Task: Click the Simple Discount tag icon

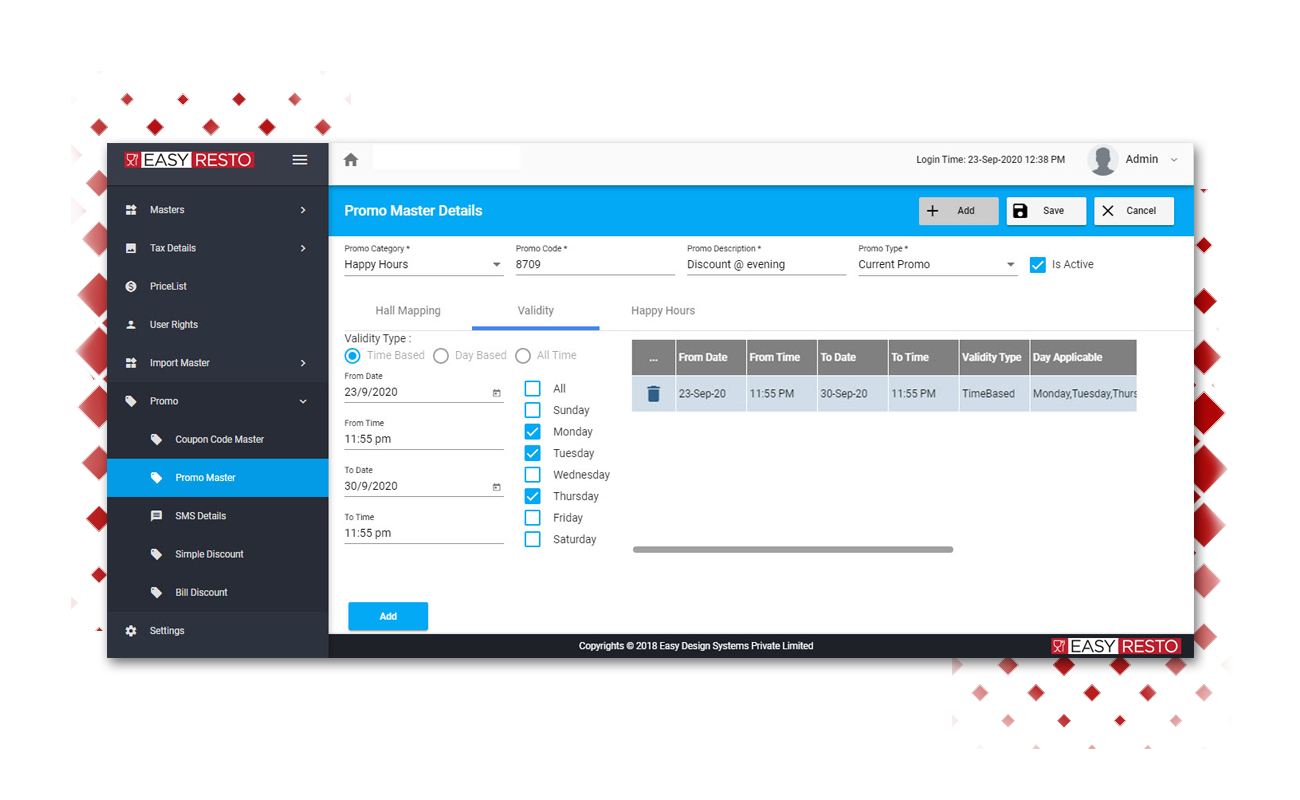Action: tap(156, 554)
